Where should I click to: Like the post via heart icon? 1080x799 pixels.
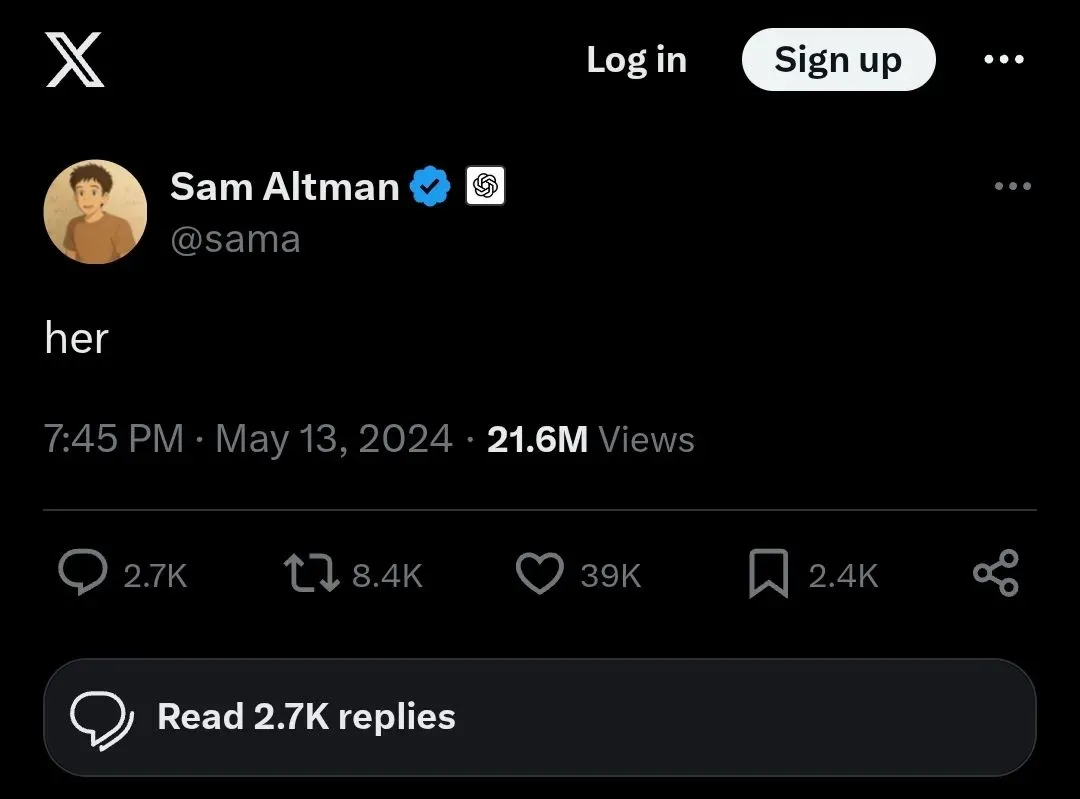[x=540, y=574]
